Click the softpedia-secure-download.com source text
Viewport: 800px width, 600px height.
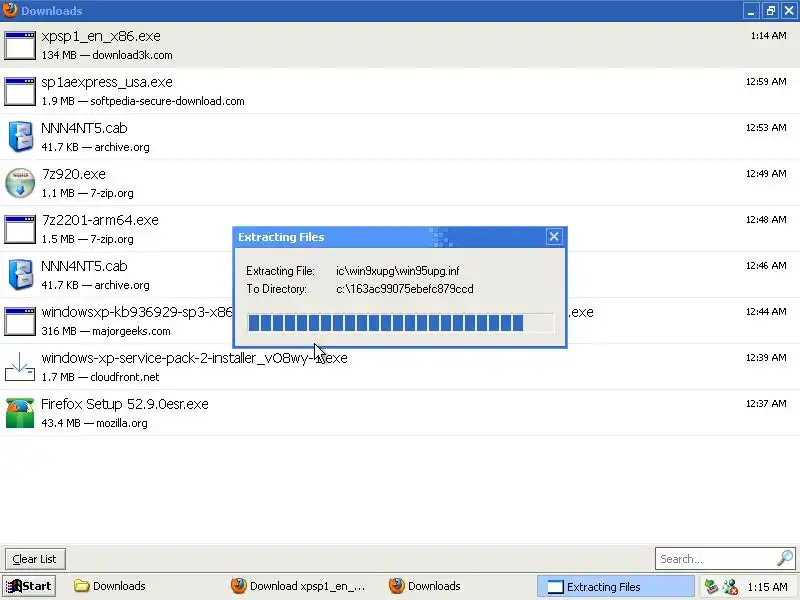point(167,101)
